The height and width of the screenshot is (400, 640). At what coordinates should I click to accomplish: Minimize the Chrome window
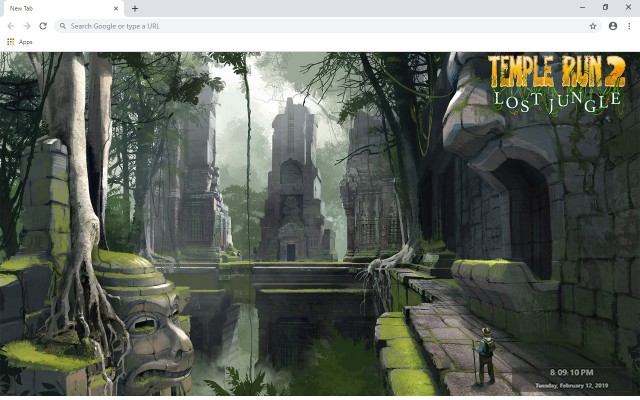(x=582, y=7)
